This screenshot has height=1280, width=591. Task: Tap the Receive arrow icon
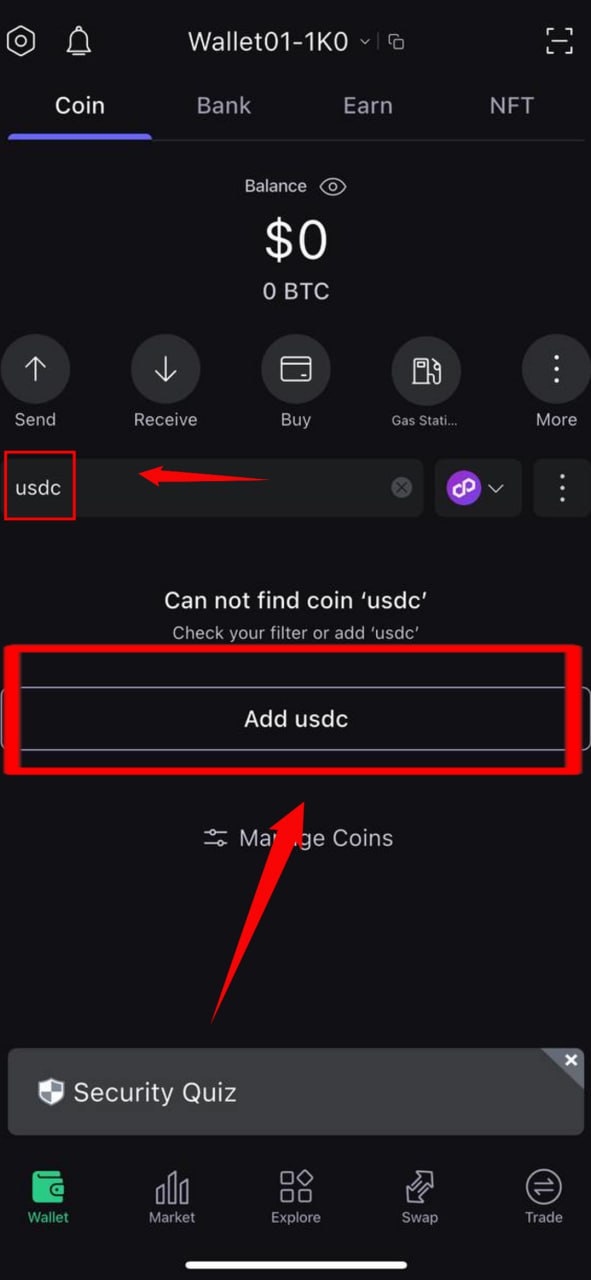(x=165, y=370)
